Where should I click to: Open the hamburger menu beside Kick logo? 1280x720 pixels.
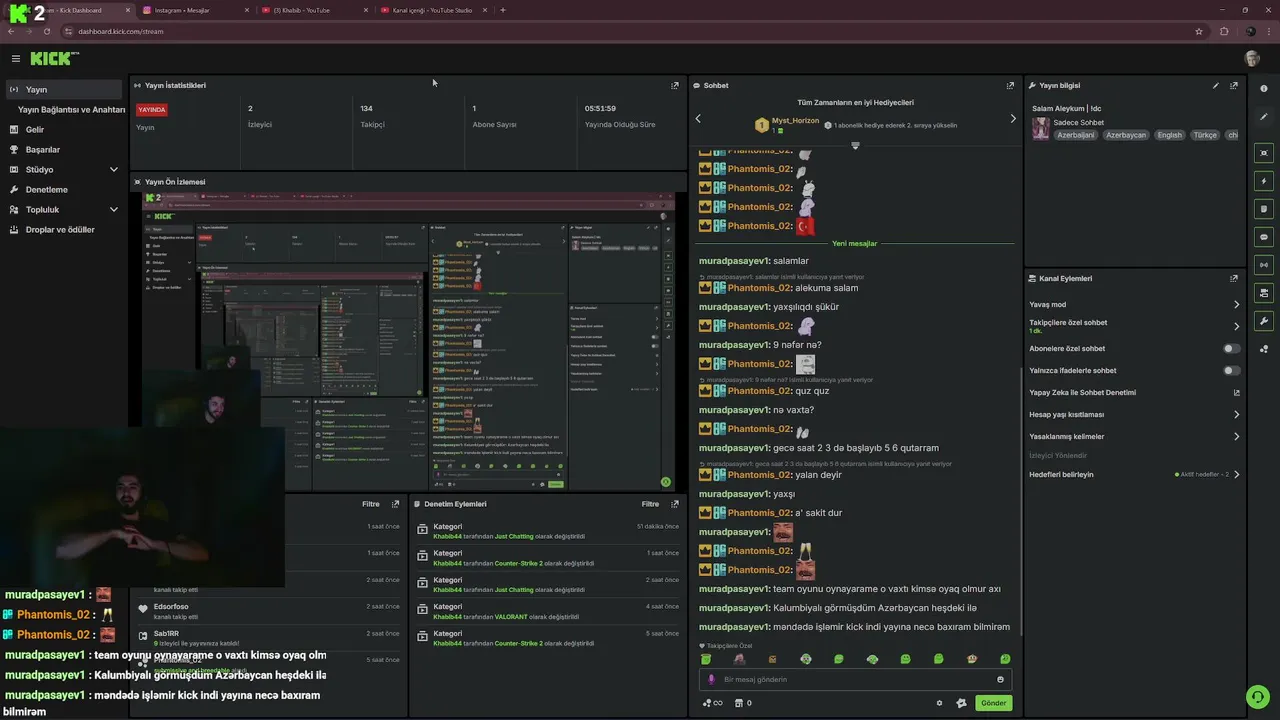[x=16, y=59]
